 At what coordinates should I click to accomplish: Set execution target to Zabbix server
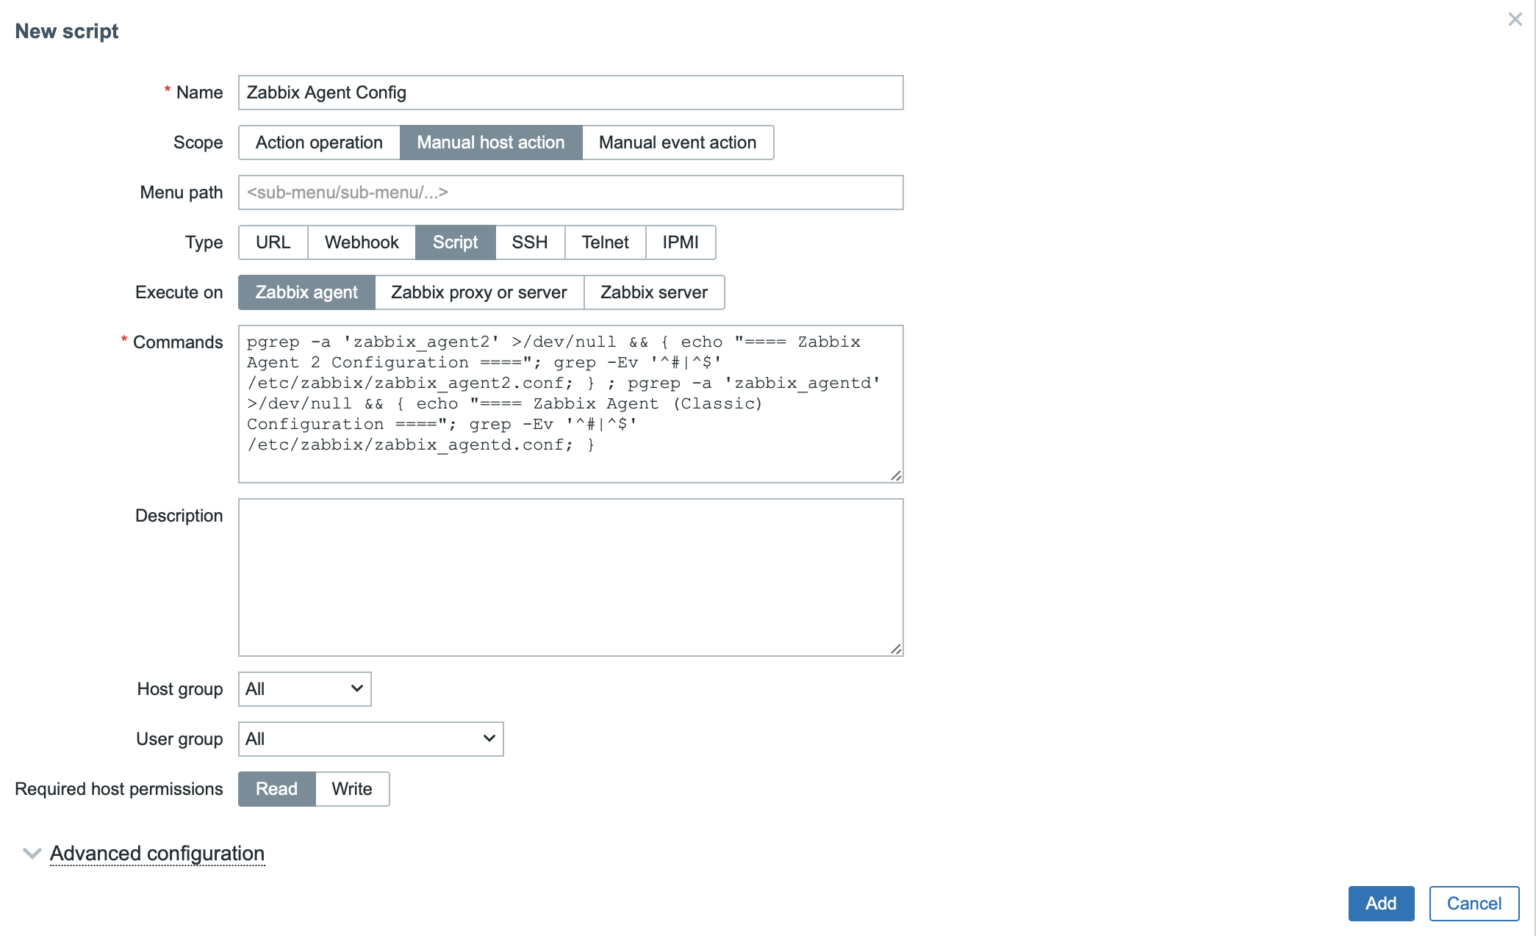click(654, 292)
